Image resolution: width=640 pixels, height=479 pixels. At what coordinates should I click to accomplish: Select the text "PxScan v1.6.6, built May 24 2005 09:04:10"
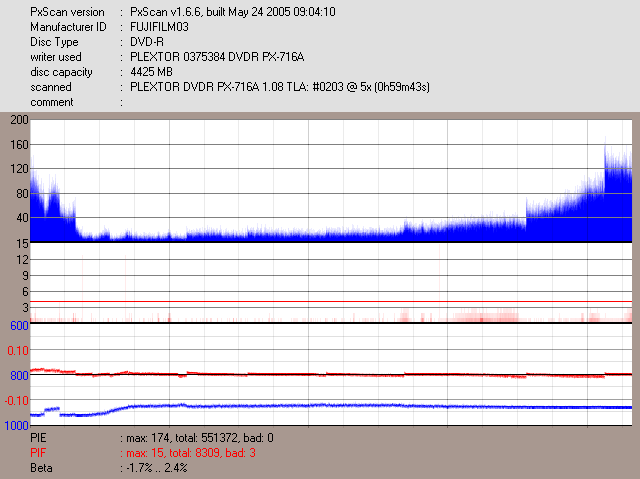(x=233, y=12)
